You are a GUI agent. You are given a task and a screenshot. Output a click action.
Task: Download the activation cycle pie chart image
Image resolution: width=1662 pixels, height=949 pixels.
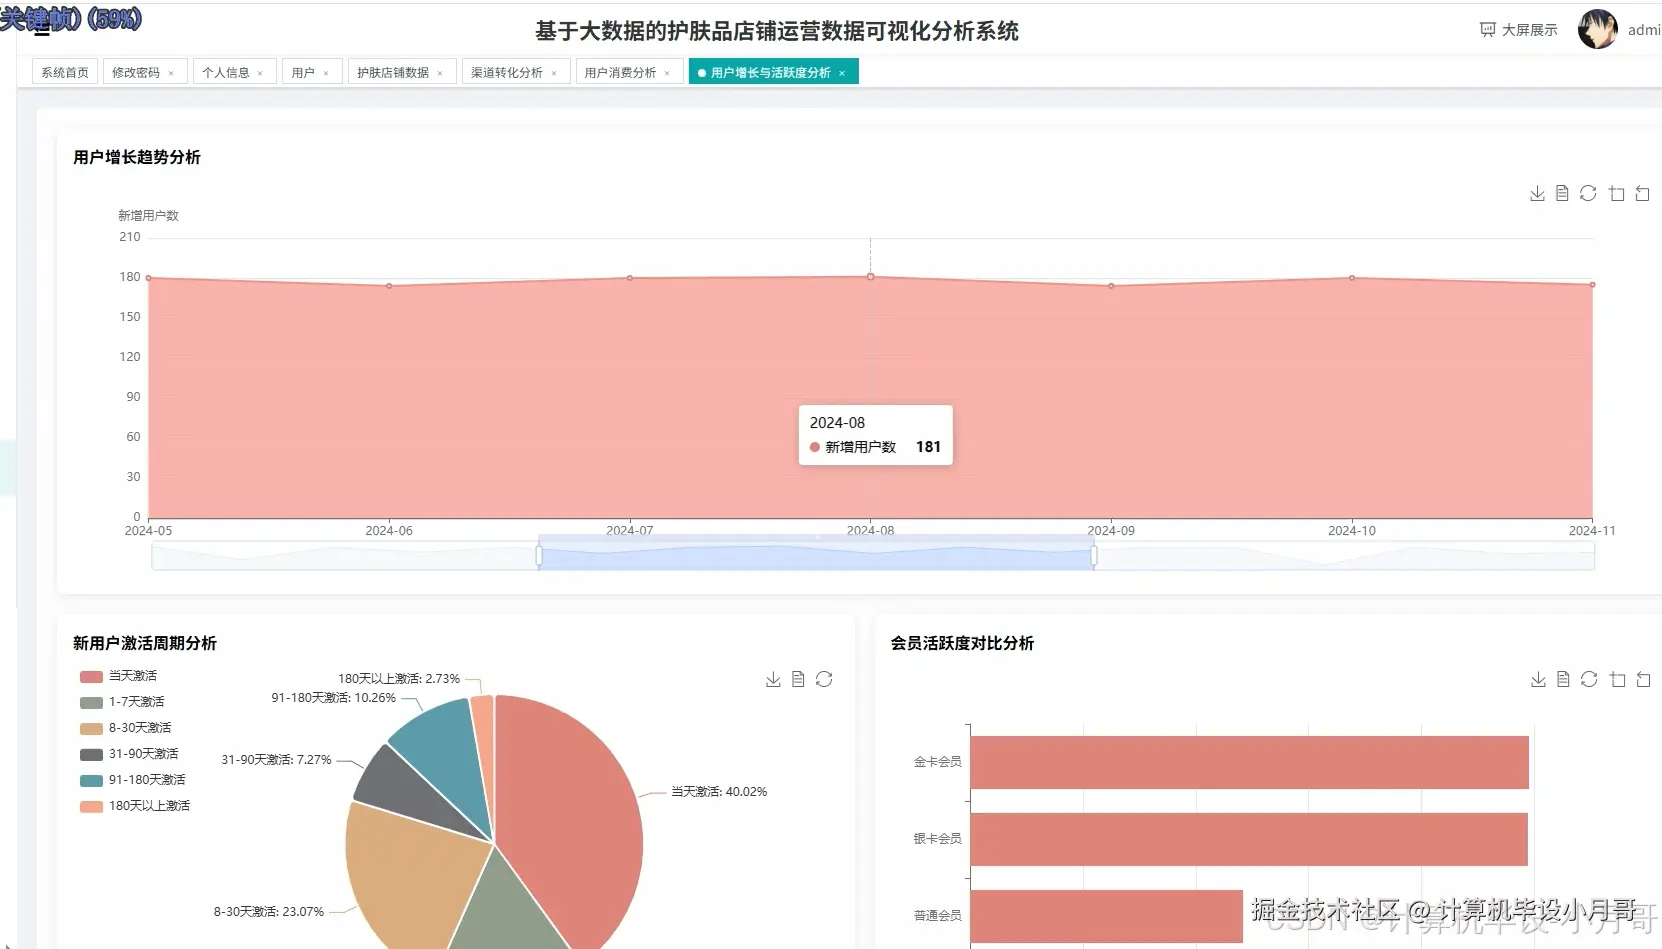[773, 679]
